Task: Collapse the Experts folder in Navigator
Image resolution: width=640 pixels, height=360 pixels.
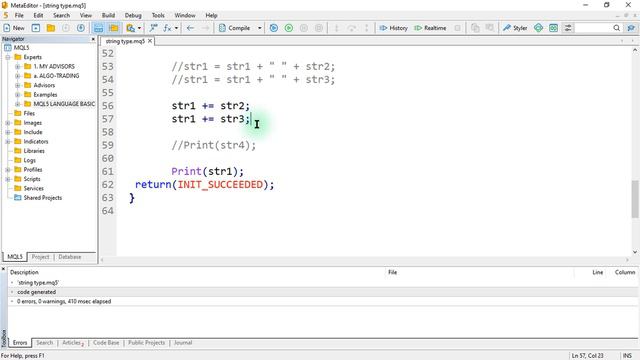Action: 8,57
